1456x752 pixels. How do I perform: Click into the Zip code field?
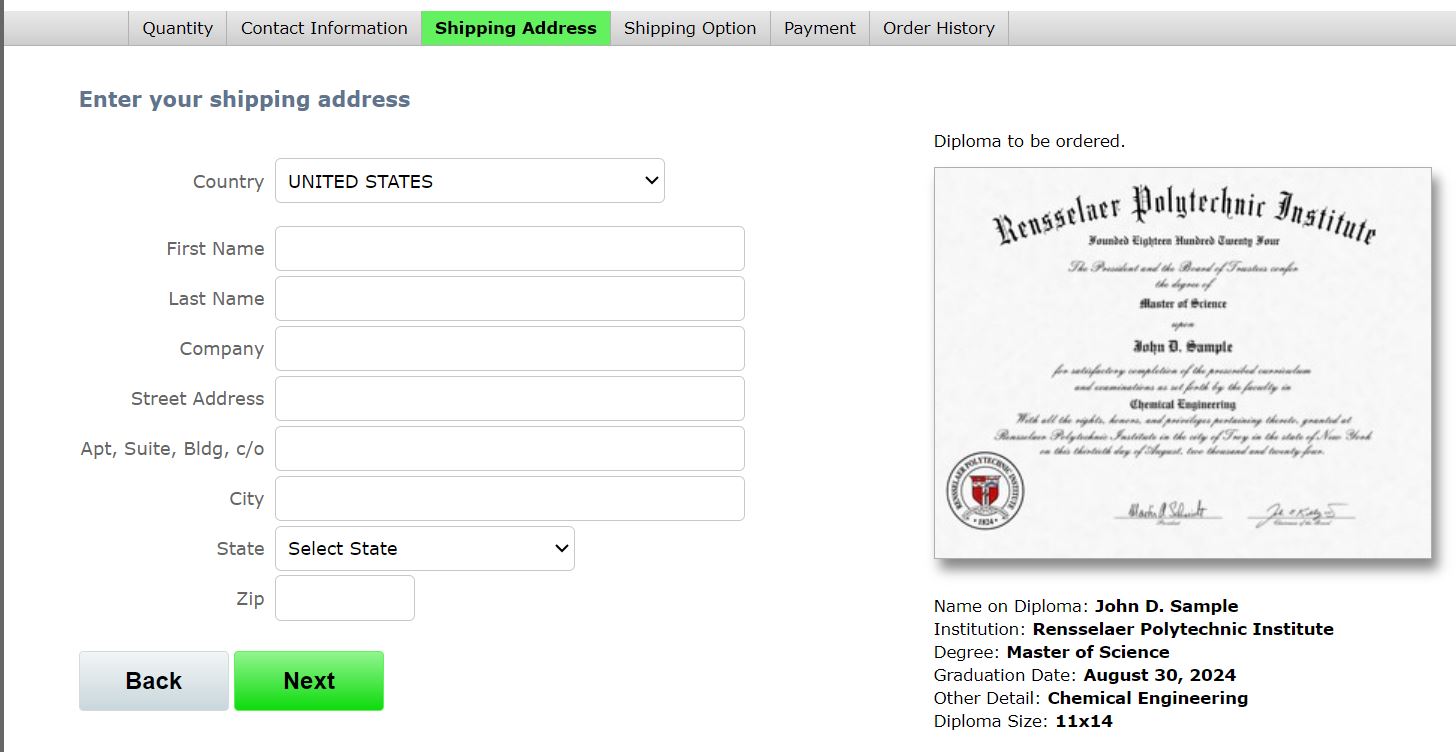coord(345,598)
